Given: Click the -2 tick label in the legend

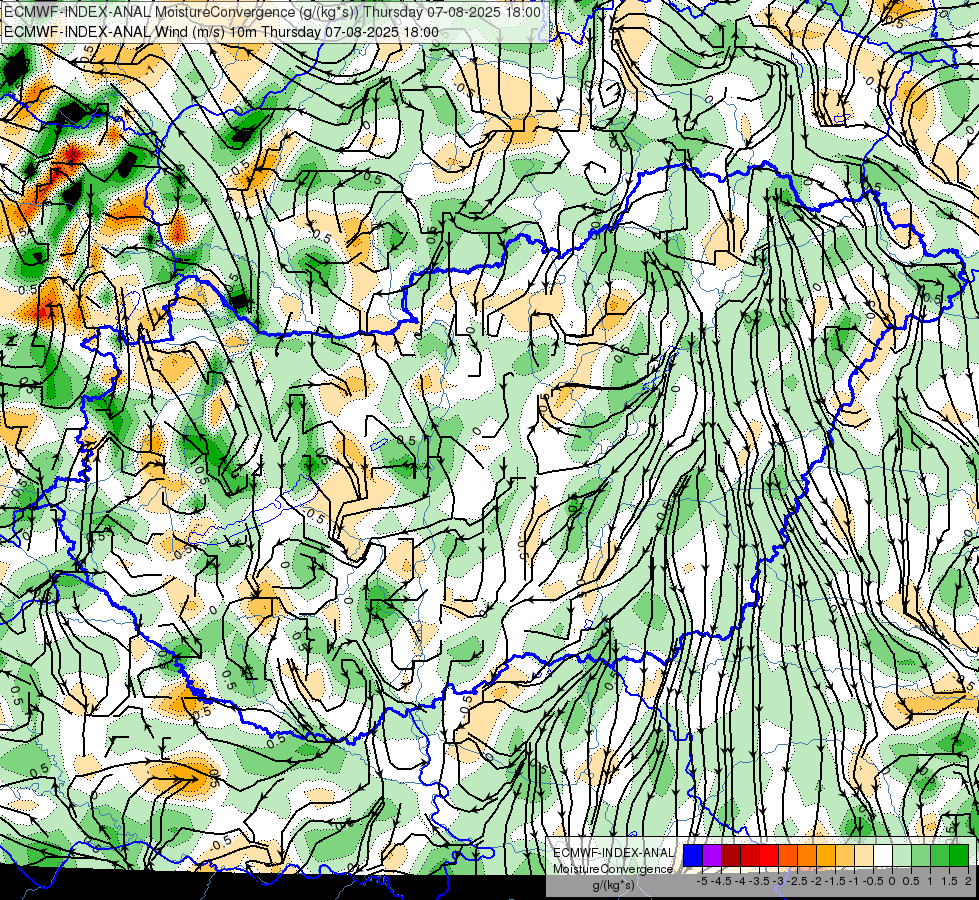Looking at the screenshot, I should 816,881.
